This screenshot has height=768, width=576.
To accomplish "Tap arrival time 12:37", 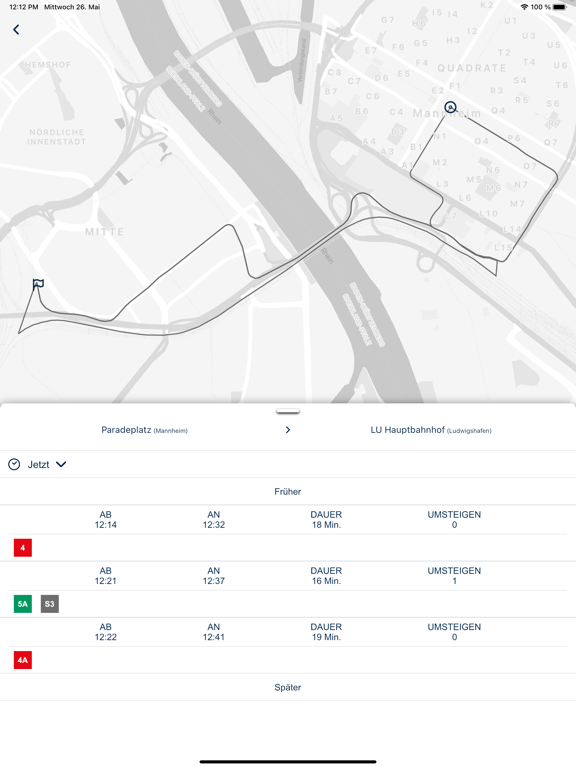I will [x=214, y=581].
